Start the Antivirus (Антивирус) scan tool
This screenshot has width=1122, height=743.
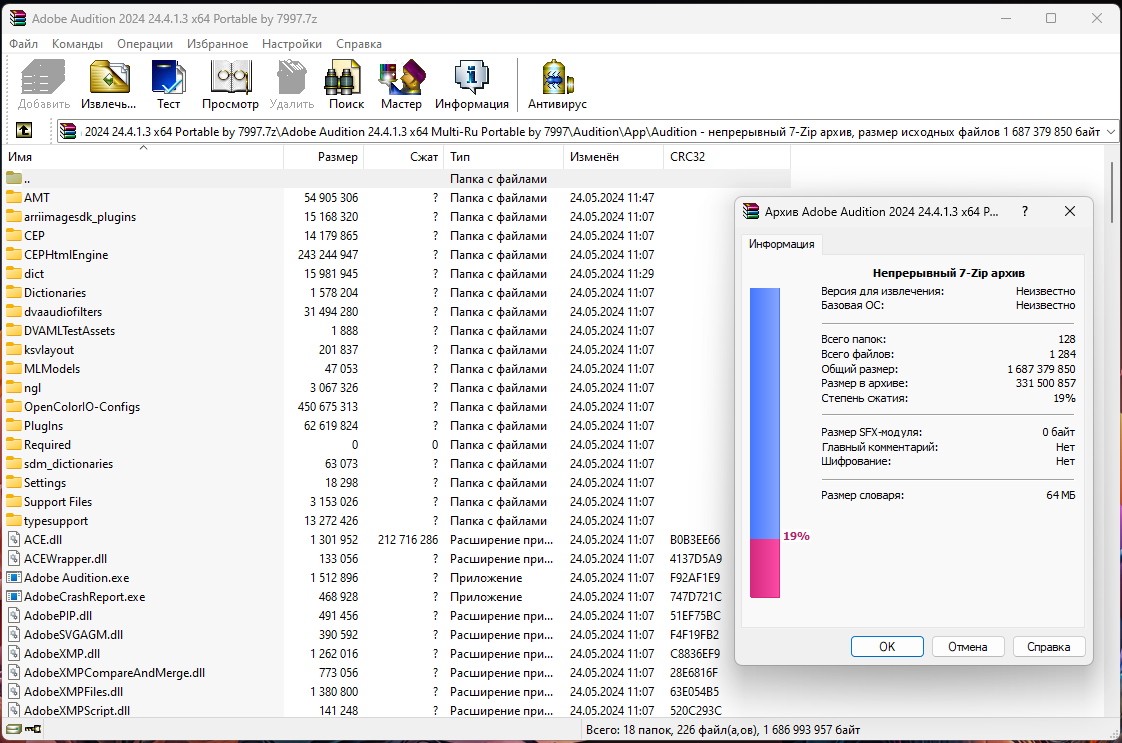click(x=557, y=84)
